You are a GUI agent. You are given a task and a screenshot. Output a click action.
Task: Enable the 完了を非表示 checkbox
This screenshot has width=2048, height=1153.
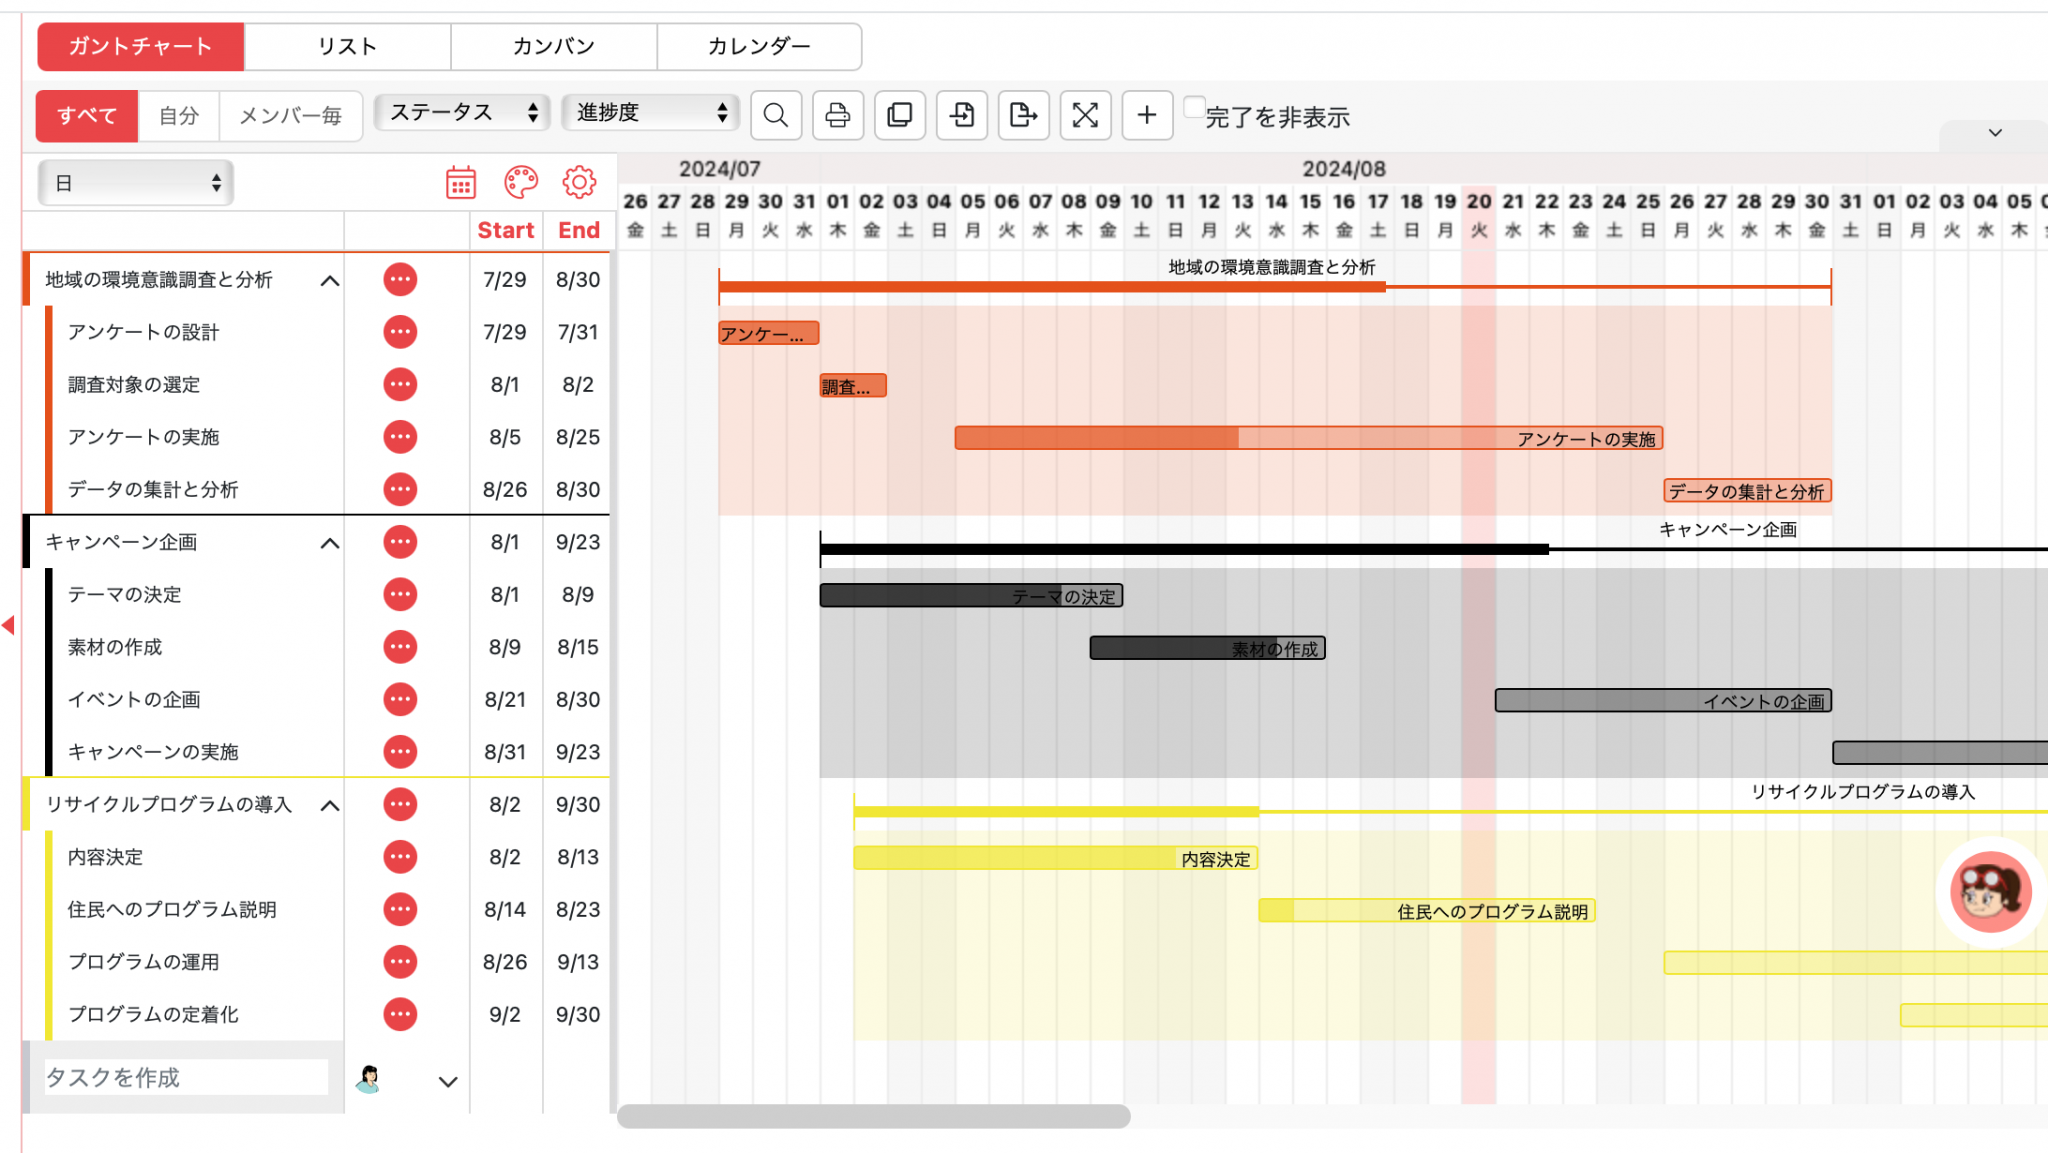[x=1193, y=104]
